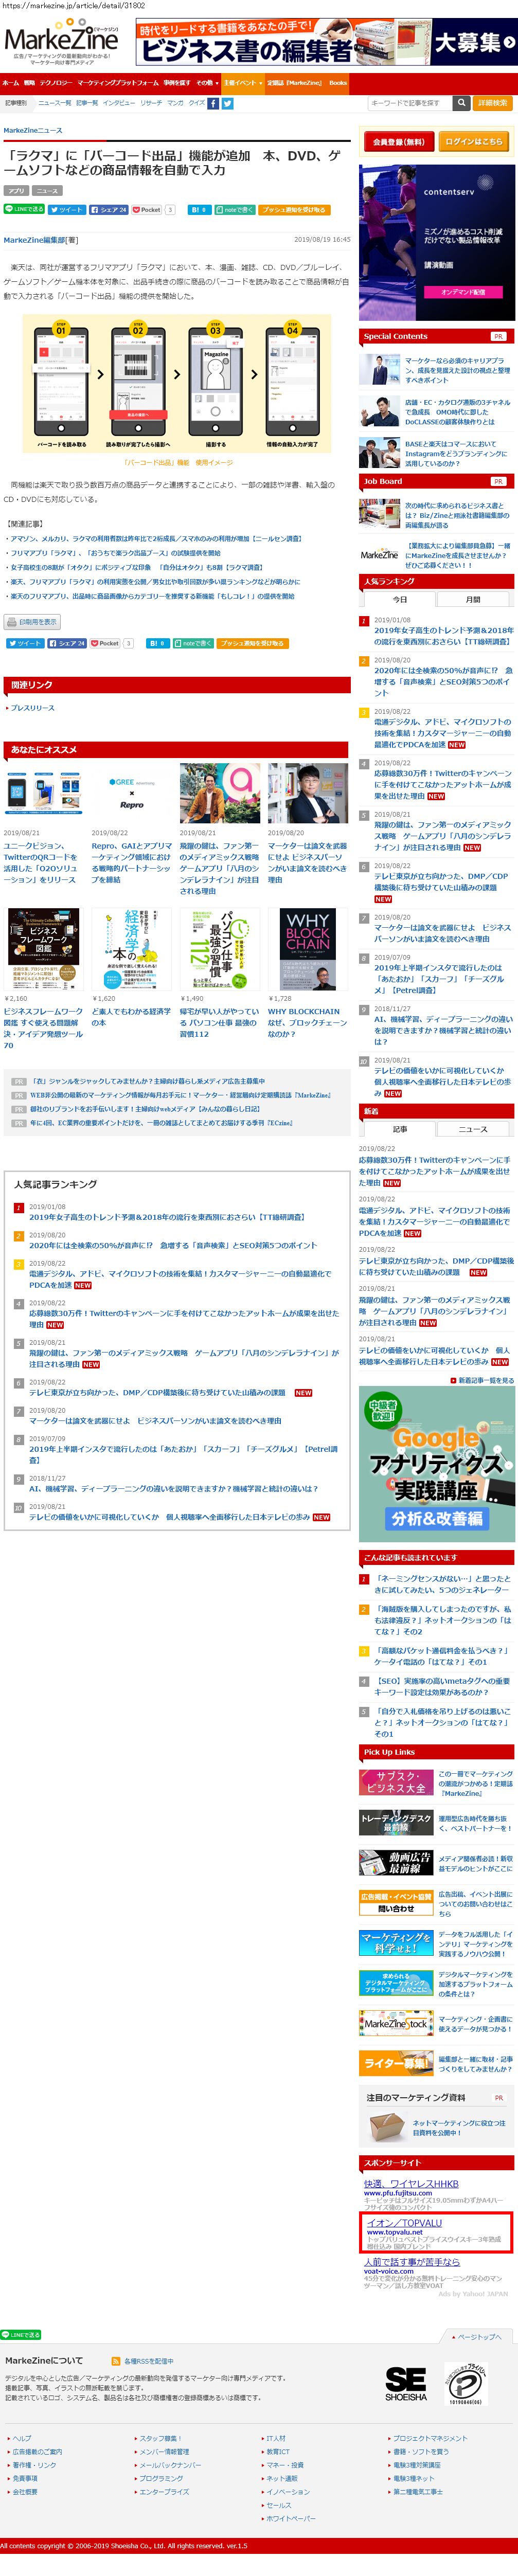This screenshot has width=518, height=2576.
Task: Click the Privacy mark logo in footer
Action: tap(465, 2384)
